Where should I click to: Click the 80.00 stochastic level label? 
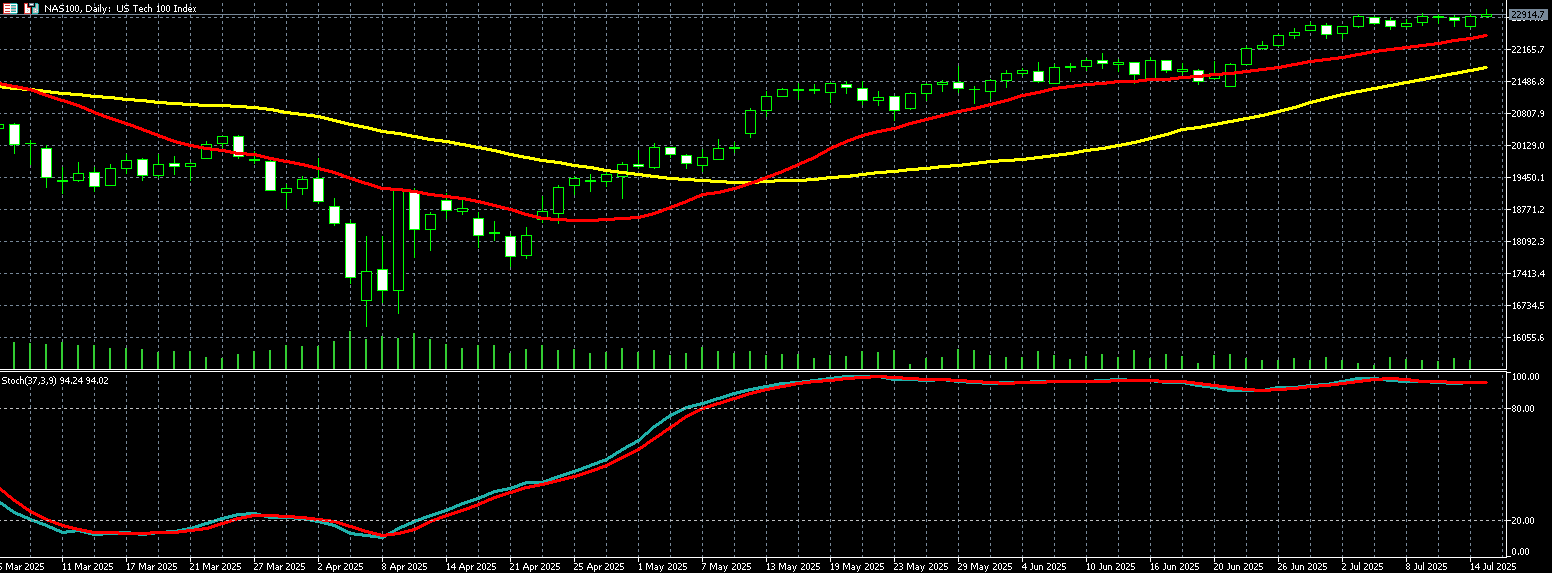pos(1524,409)
